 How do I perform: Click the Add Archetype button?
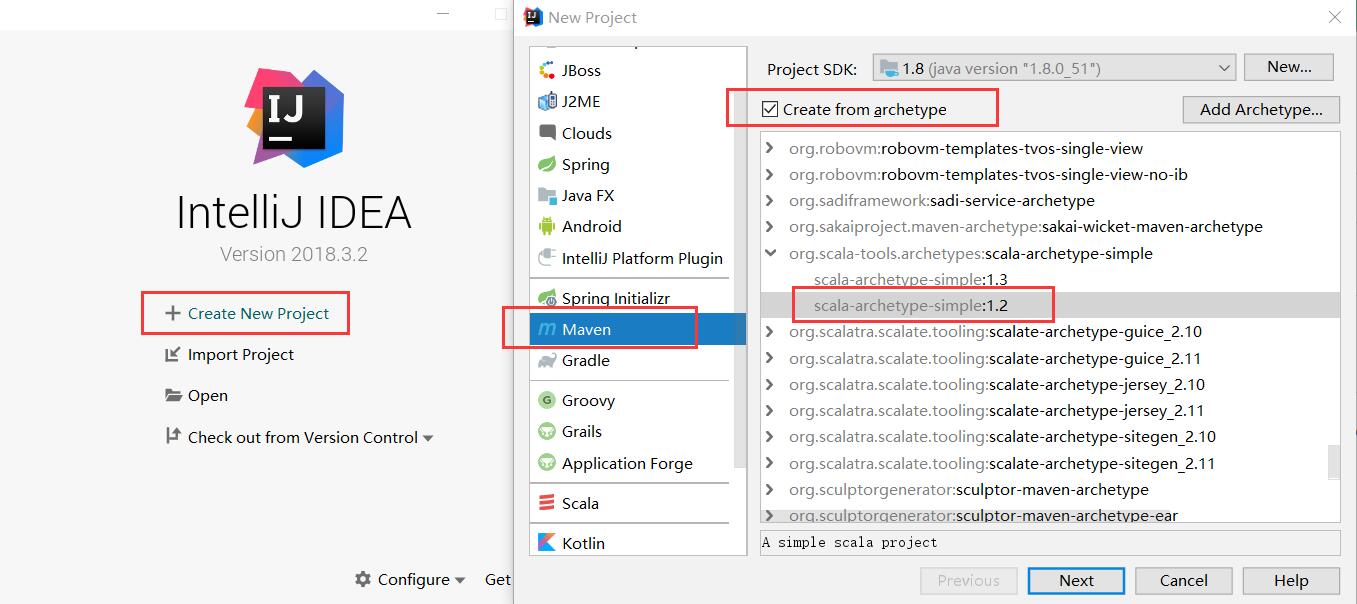[x=1261, y=109]
